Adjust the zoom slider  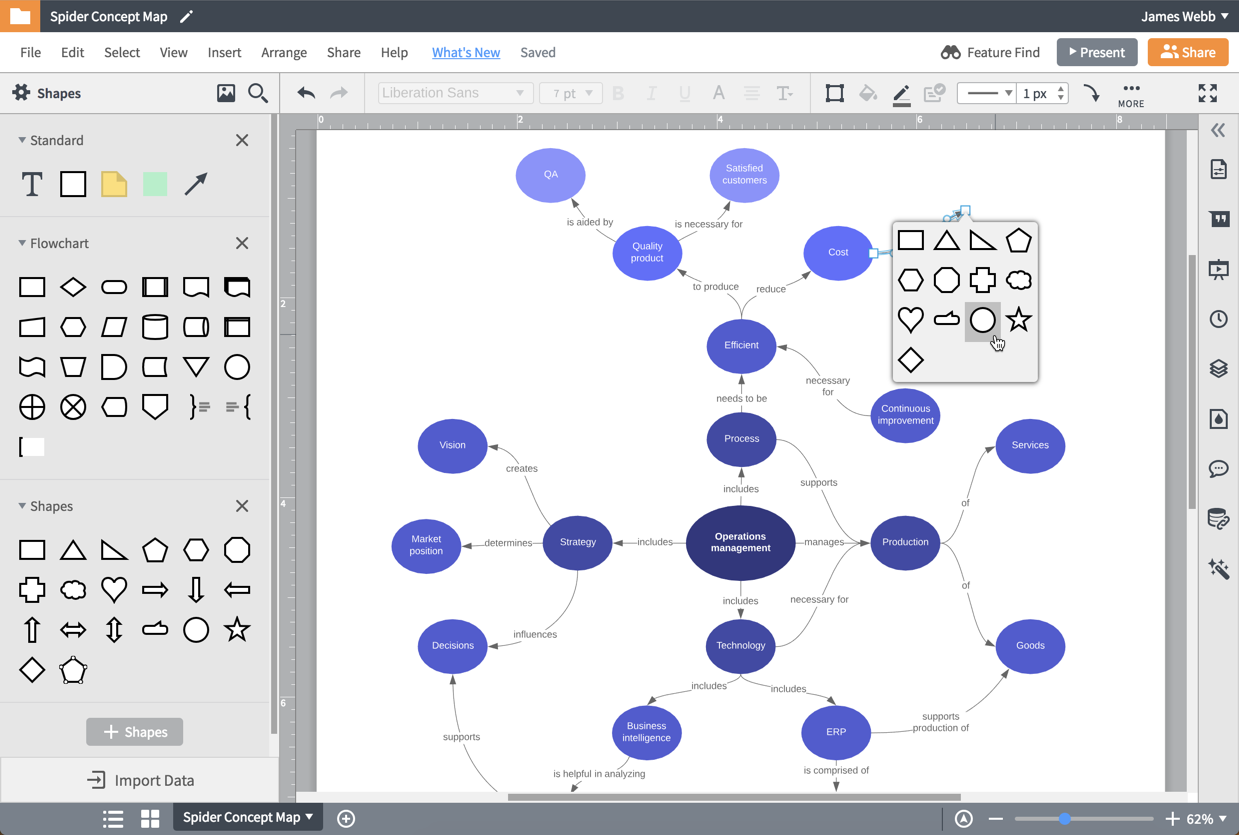click(1066, 818)
